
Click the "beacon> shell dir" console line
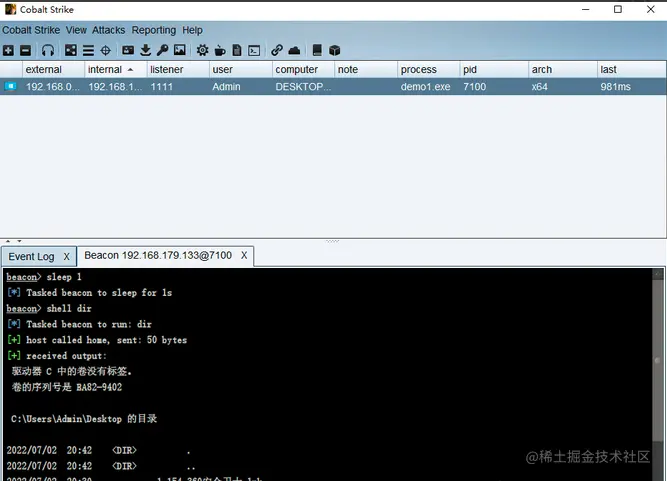[x=49, y=308]
